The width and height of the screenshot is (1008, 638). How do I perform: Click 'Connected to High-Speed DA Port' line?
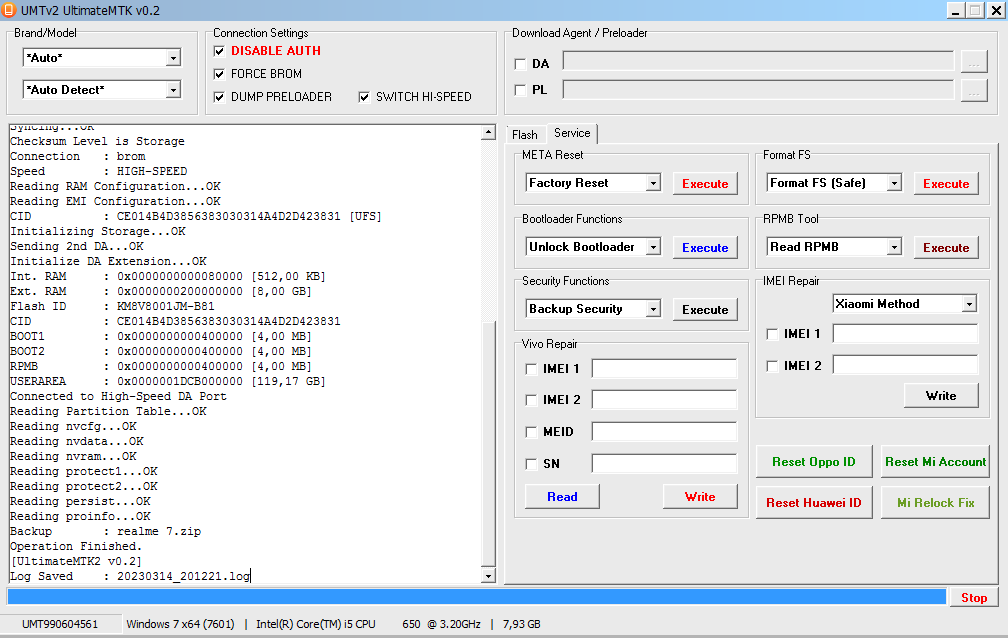(x=118, y=396)
